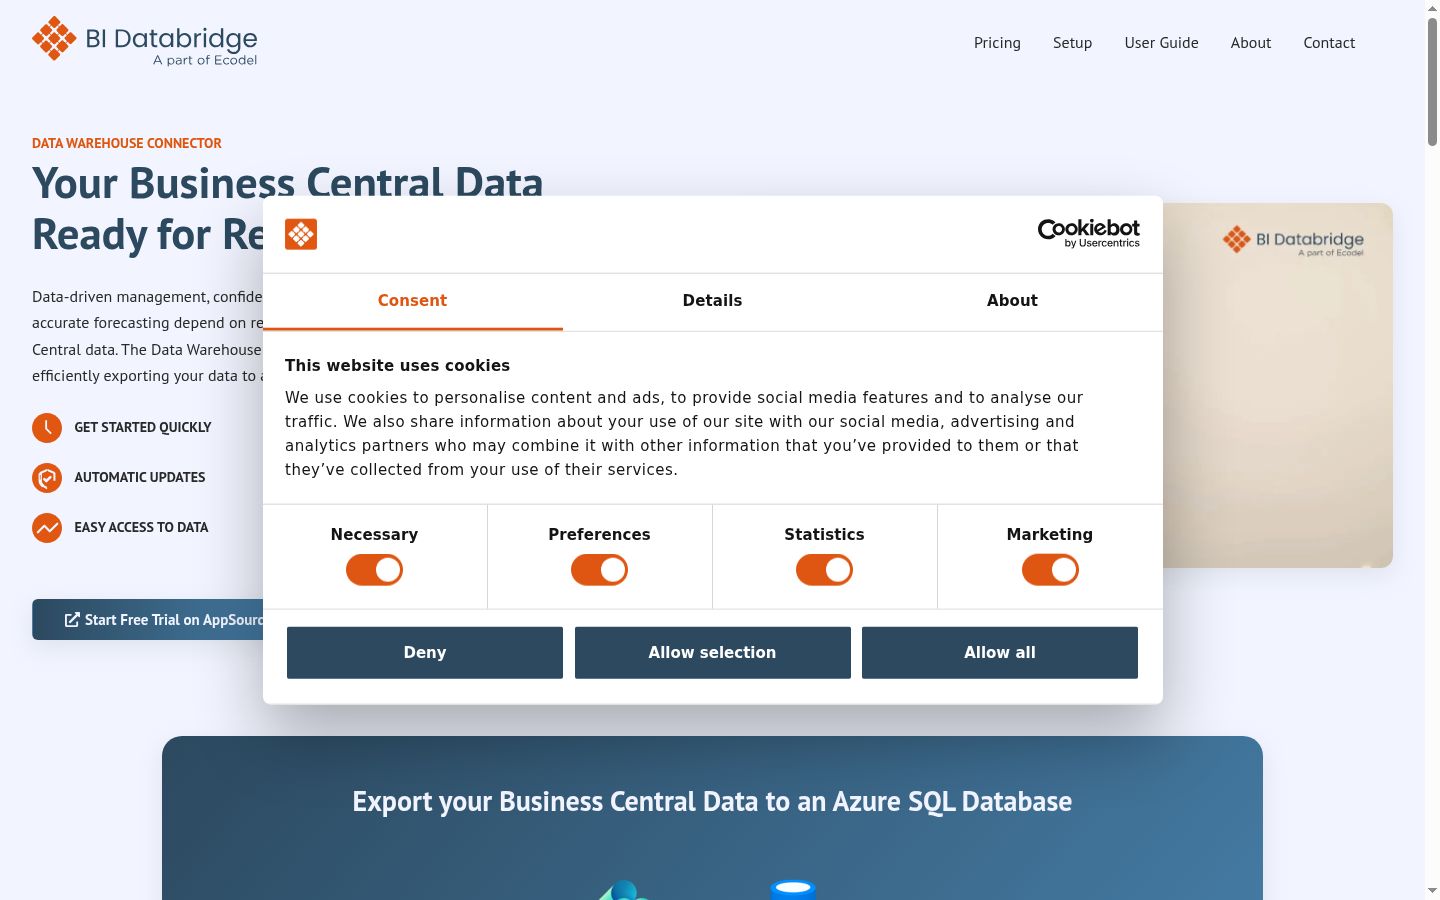The height and width of the screenshot is (900, 1440).
Task: Click the 'Necessary' cookie category label
Action: [x=375, y=535]
